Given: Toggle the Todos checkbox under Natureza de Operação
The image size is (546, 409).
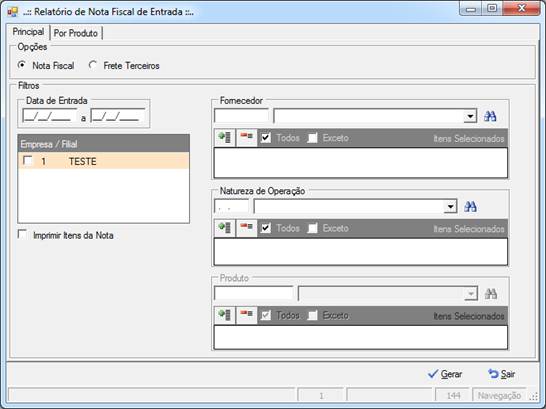Looking at the screenshot, I should [266, 228].
